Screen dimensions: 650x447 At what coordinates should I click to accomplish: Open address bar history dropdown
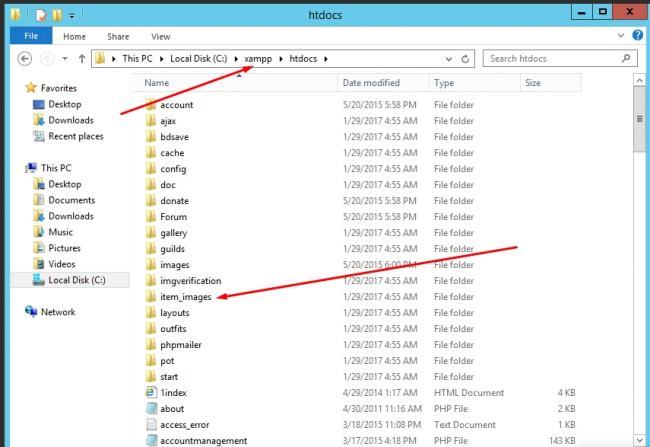[449, 59]
